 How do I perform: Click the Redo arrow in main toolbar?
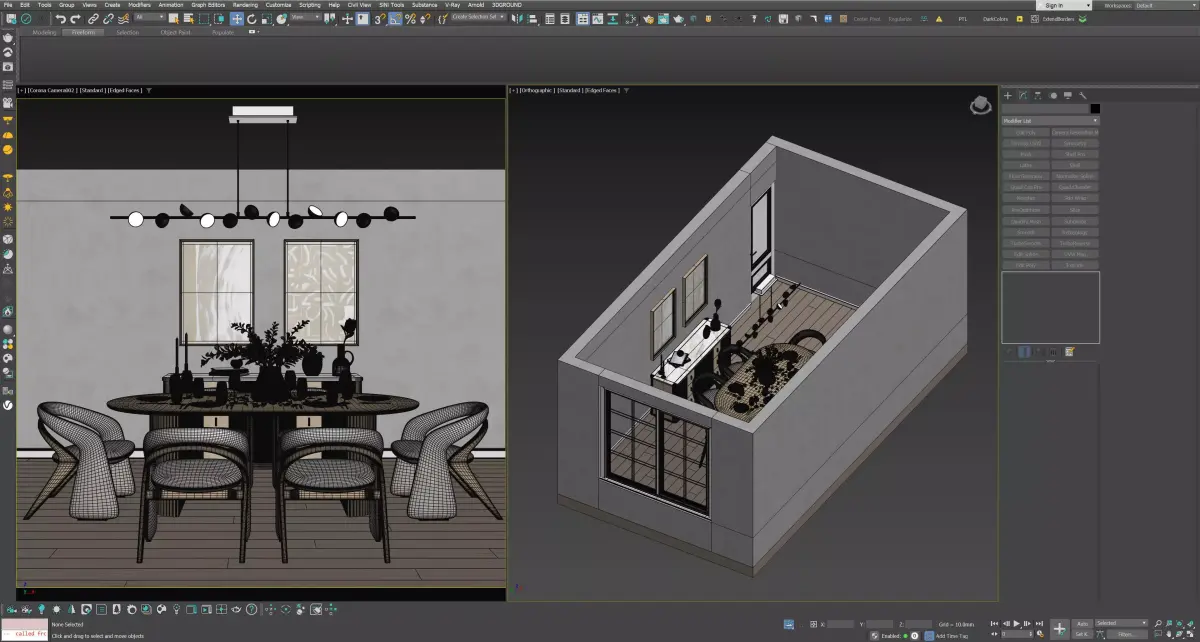[x=75, y=18]
